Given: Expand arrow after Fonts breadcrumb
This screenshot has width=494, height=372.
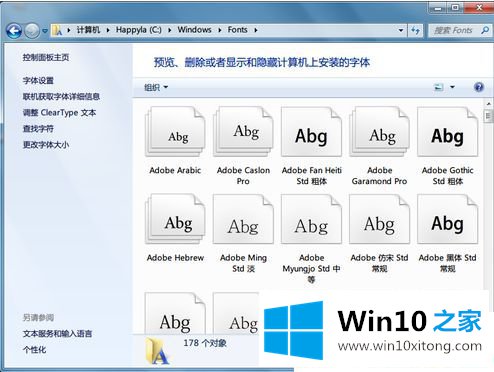Looking at the screenshot, I should tap(256, 30).
